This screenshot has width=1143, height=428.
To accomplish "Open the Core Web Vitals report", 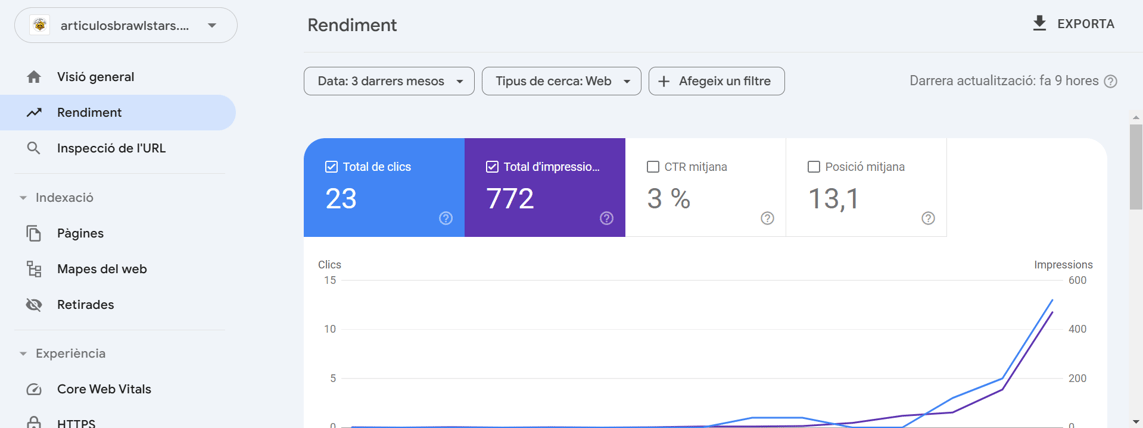I will [104, 389].
